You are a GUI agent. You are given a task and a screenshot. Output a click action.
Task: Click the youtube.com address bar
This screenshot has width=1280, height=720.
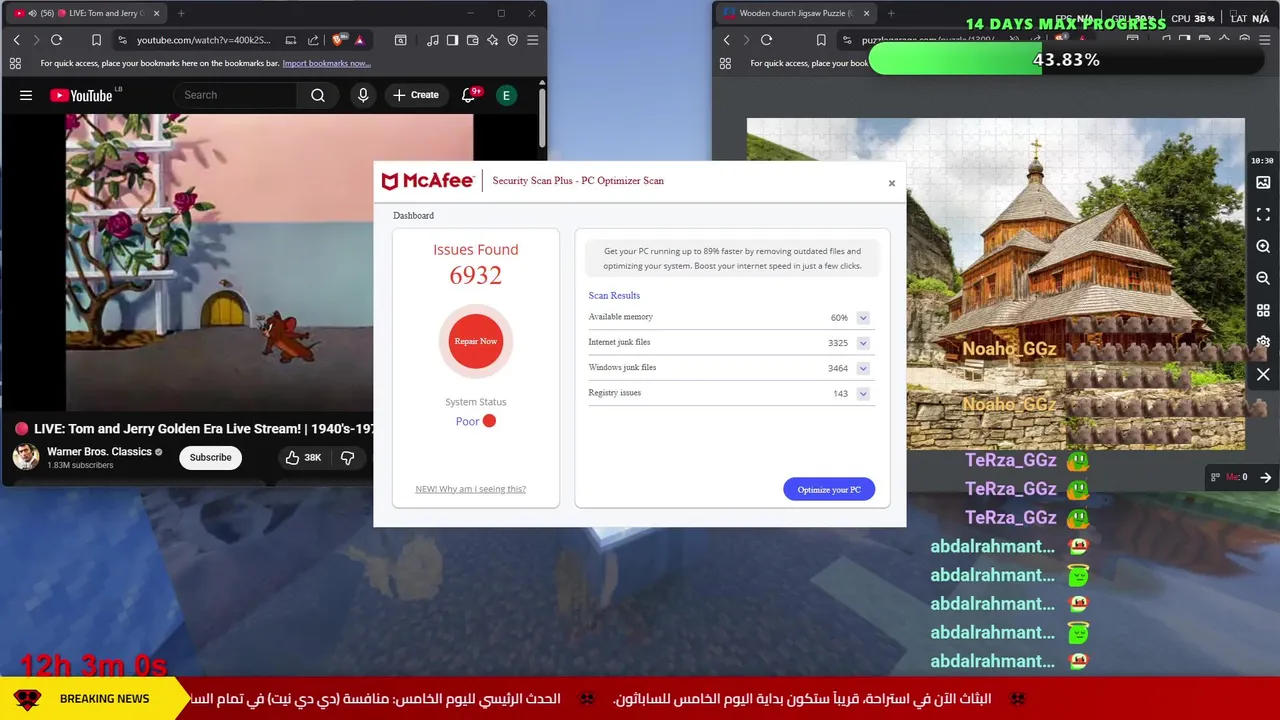click(x=204, y=40)
